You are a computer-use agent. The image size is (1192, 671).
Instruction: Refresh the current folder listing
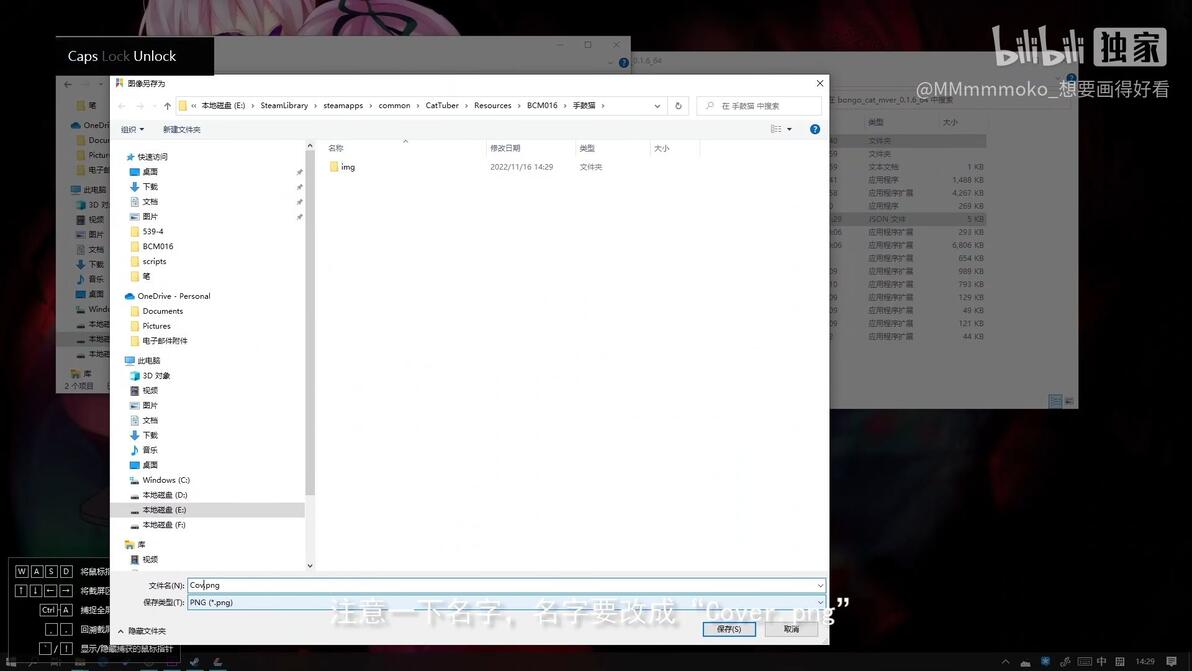click(x=678, y=106)
